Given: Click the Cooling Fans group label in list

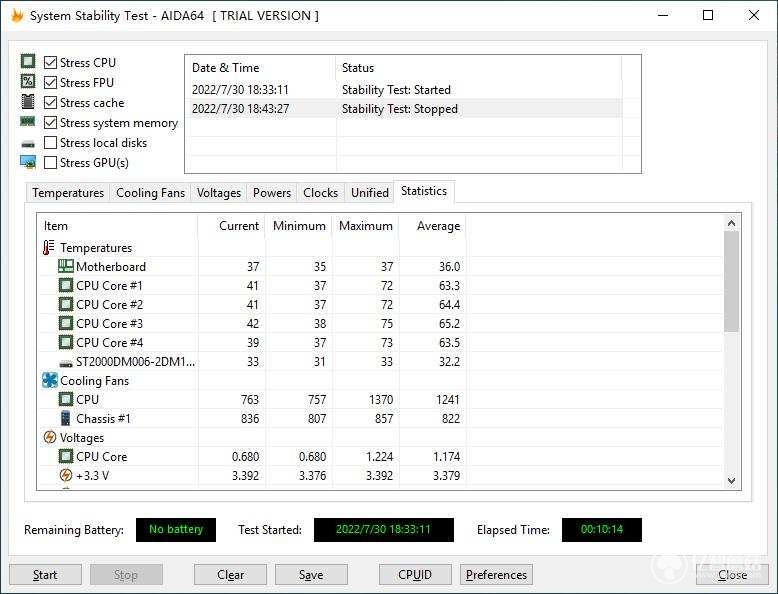Looking at the screenshot, I should pos(95,381).
